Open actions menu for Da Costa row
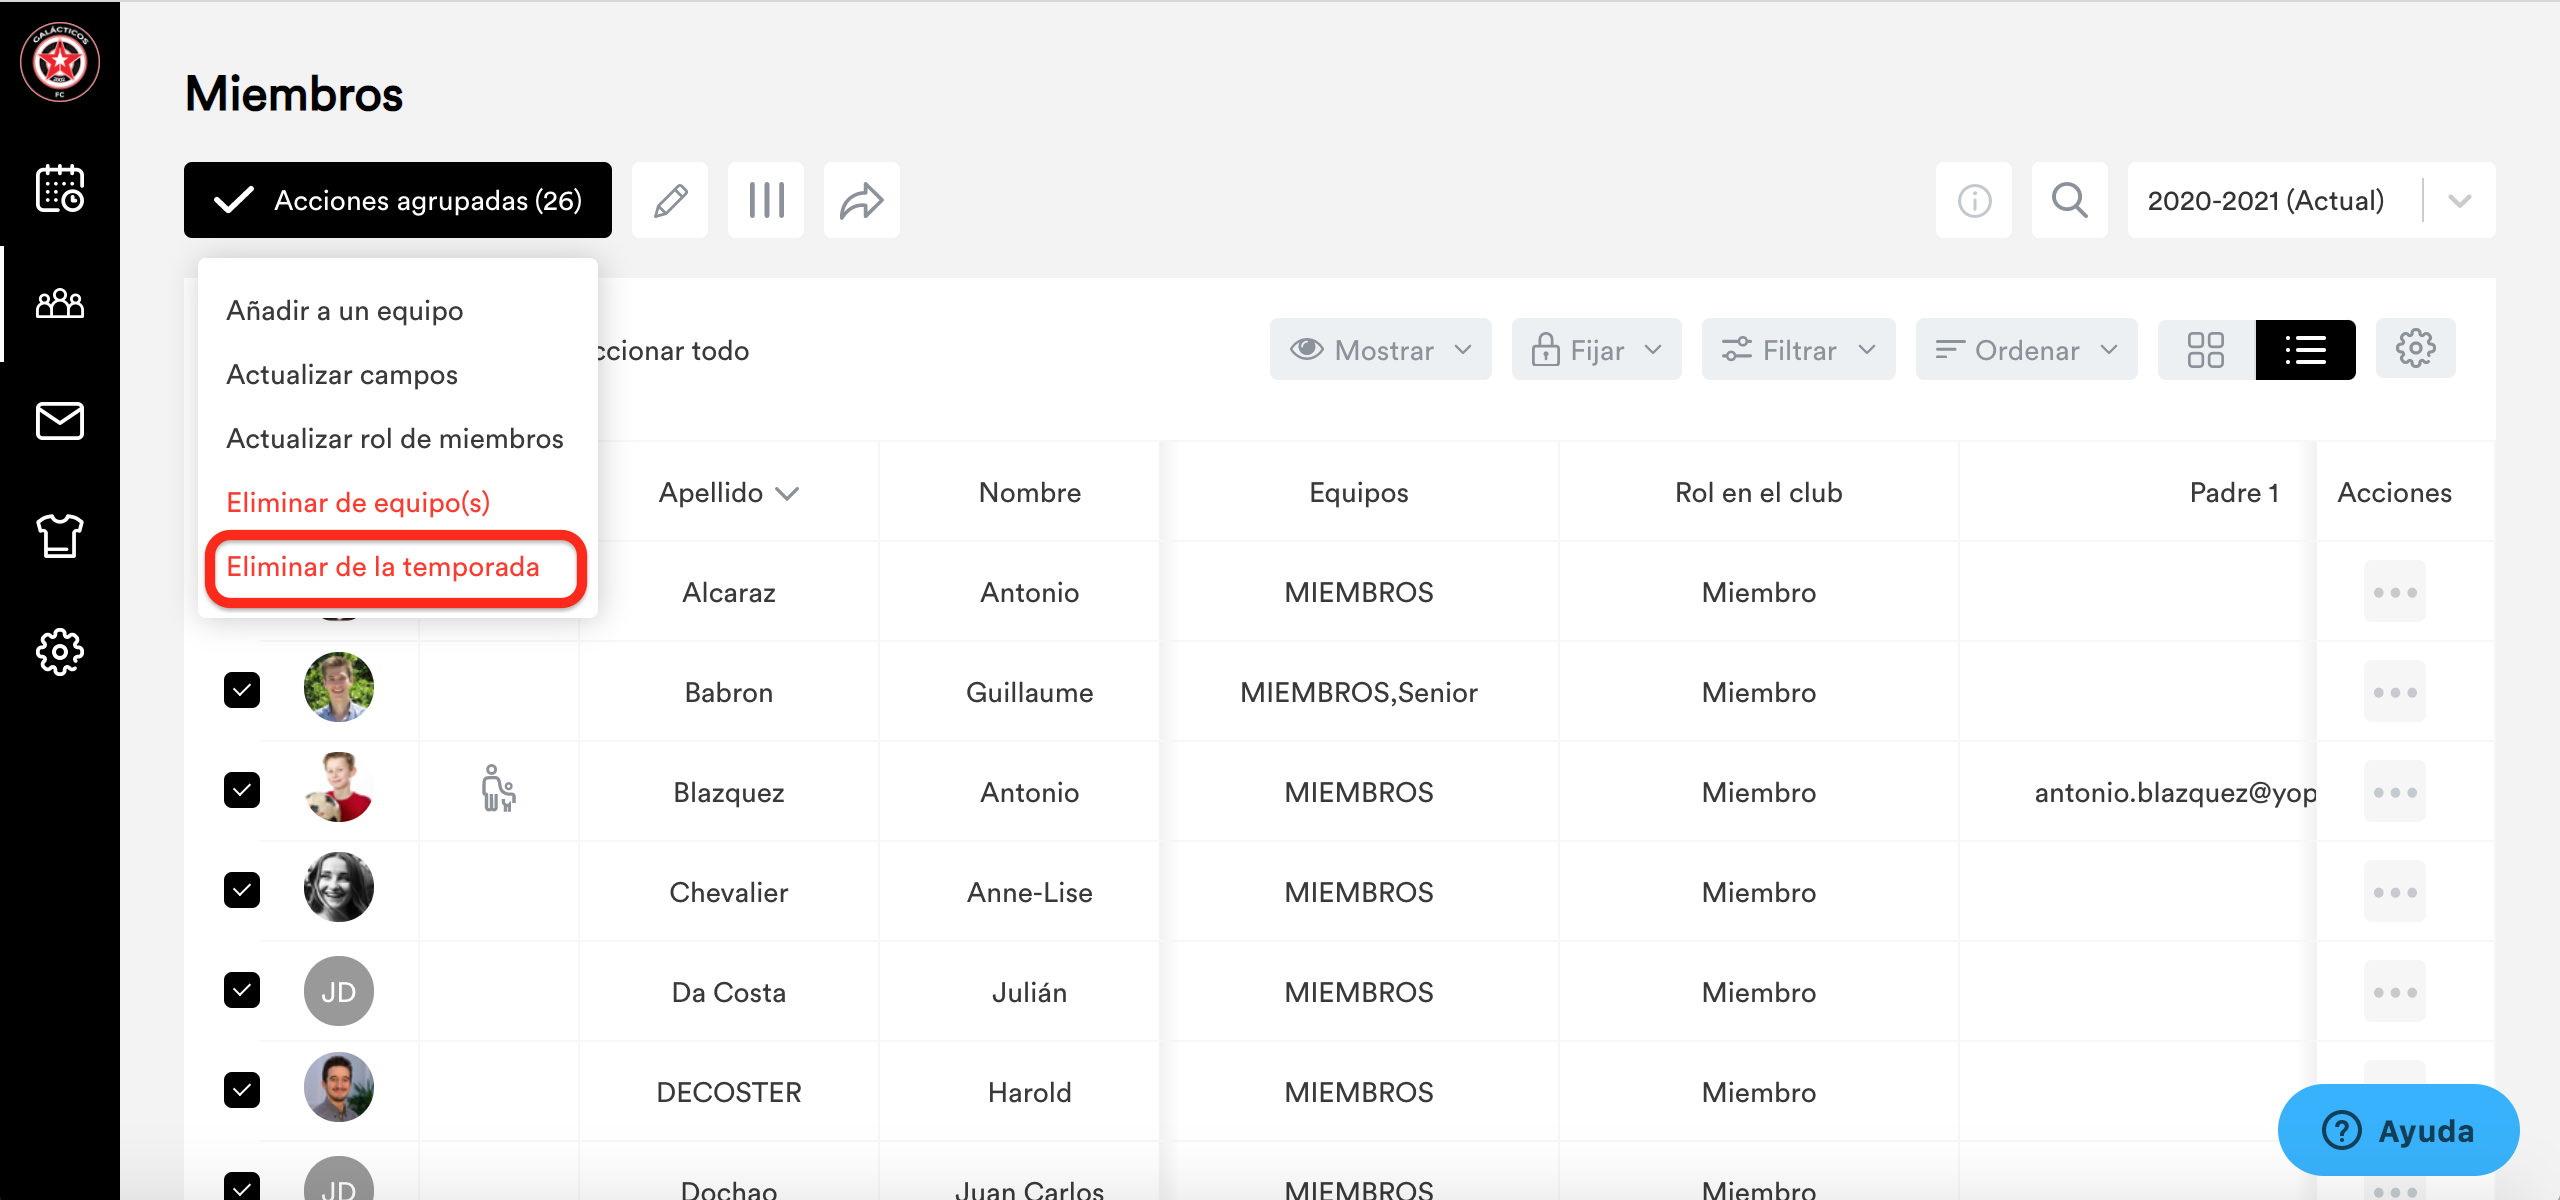This screenshot has height=1200, width=2560. point(2395,992)
